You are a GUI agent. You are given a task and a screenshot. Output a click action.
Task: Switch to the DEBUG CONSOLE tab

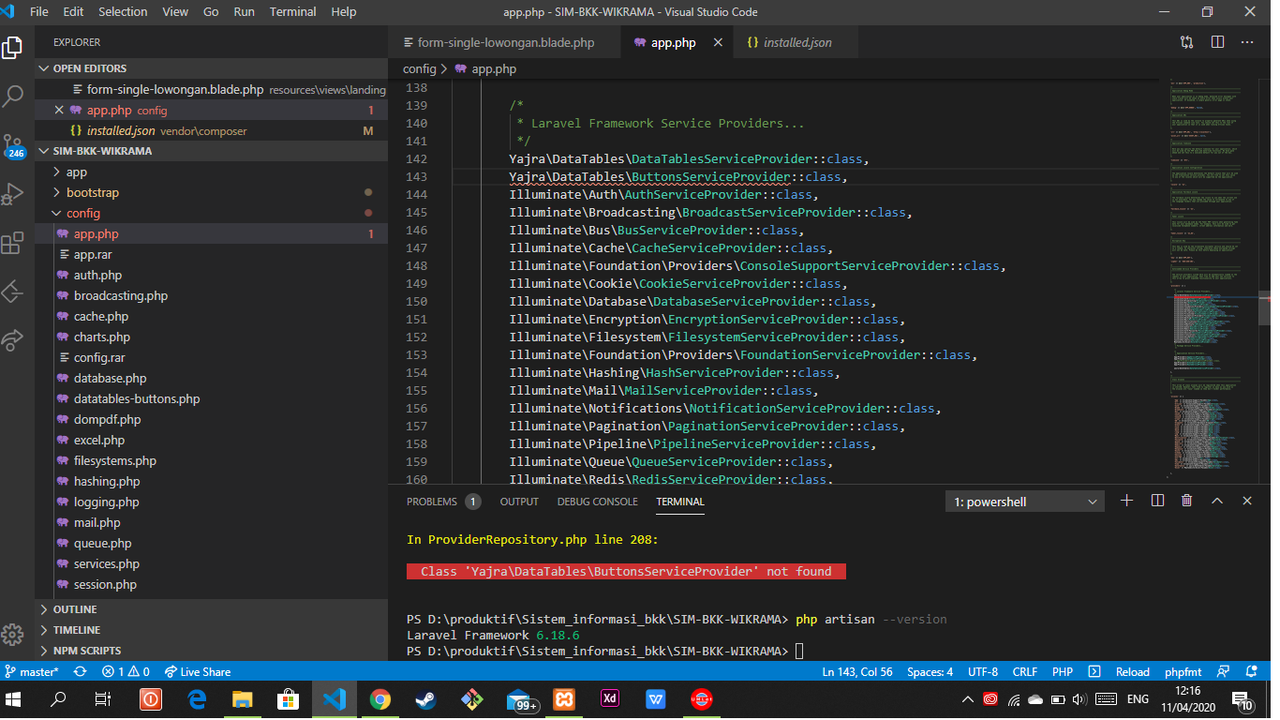pos(597,501)
